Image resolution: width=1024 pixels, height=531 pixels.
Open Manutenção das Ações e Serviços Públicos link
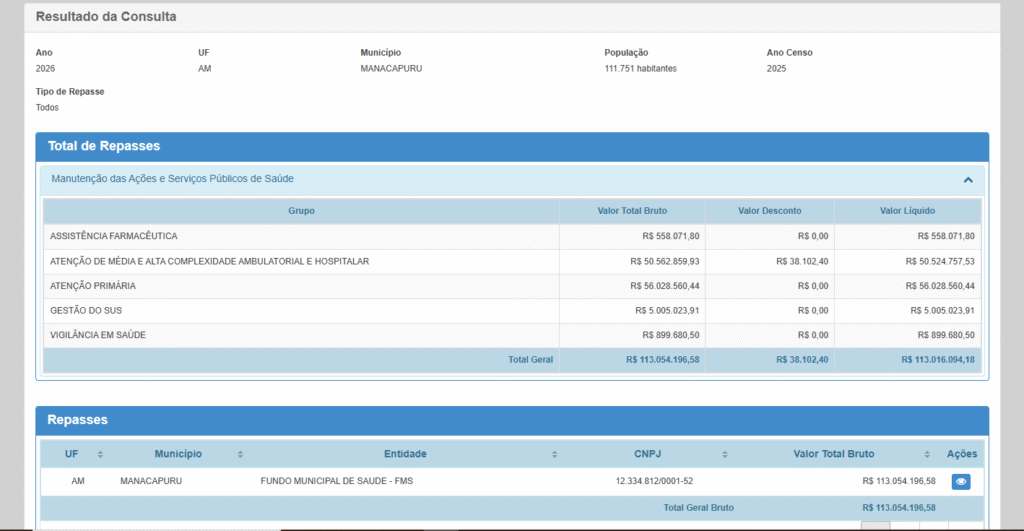(x=172, y=178)
